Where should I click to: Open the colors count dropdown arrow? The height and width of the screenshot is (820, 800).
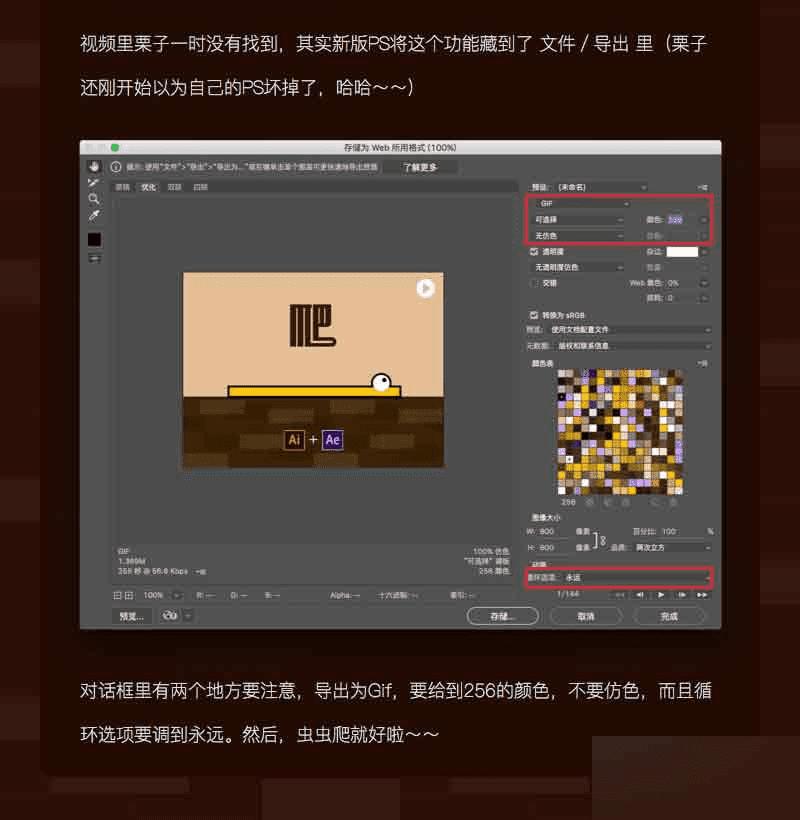pyautogui.click(x=704, y=220)
